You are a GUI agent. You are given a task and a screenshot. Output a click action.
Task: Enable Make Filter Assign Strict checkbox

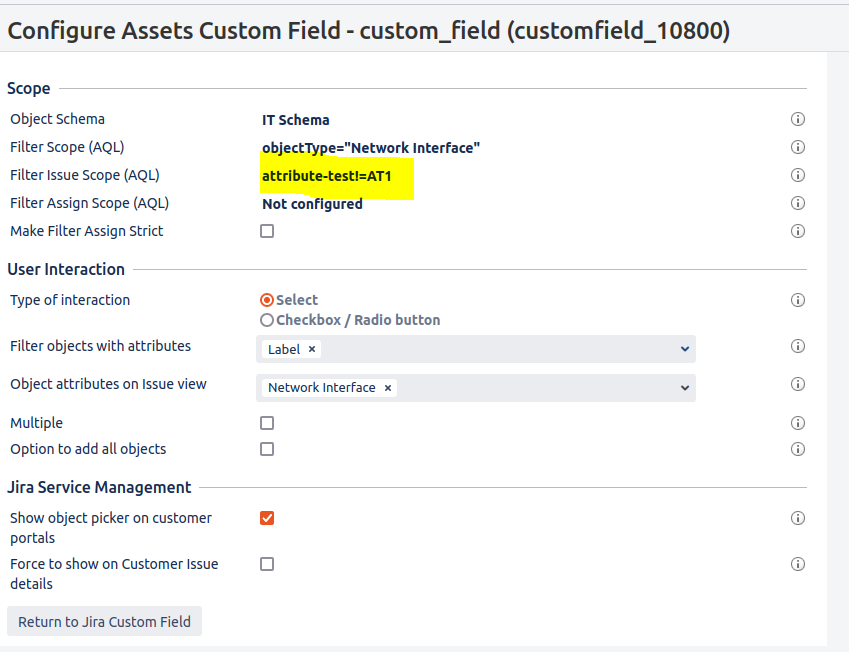tap(267, 231)
